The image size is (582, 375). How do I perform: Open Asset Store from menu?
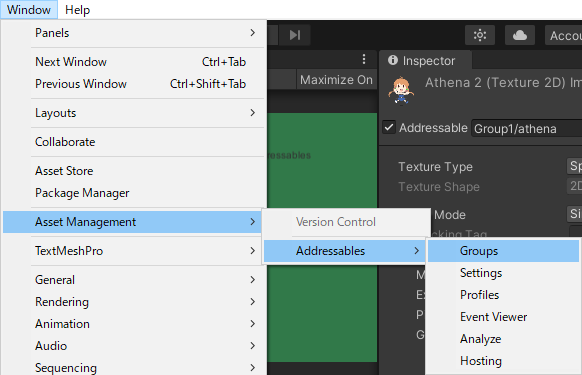click(x=135, y=171)
